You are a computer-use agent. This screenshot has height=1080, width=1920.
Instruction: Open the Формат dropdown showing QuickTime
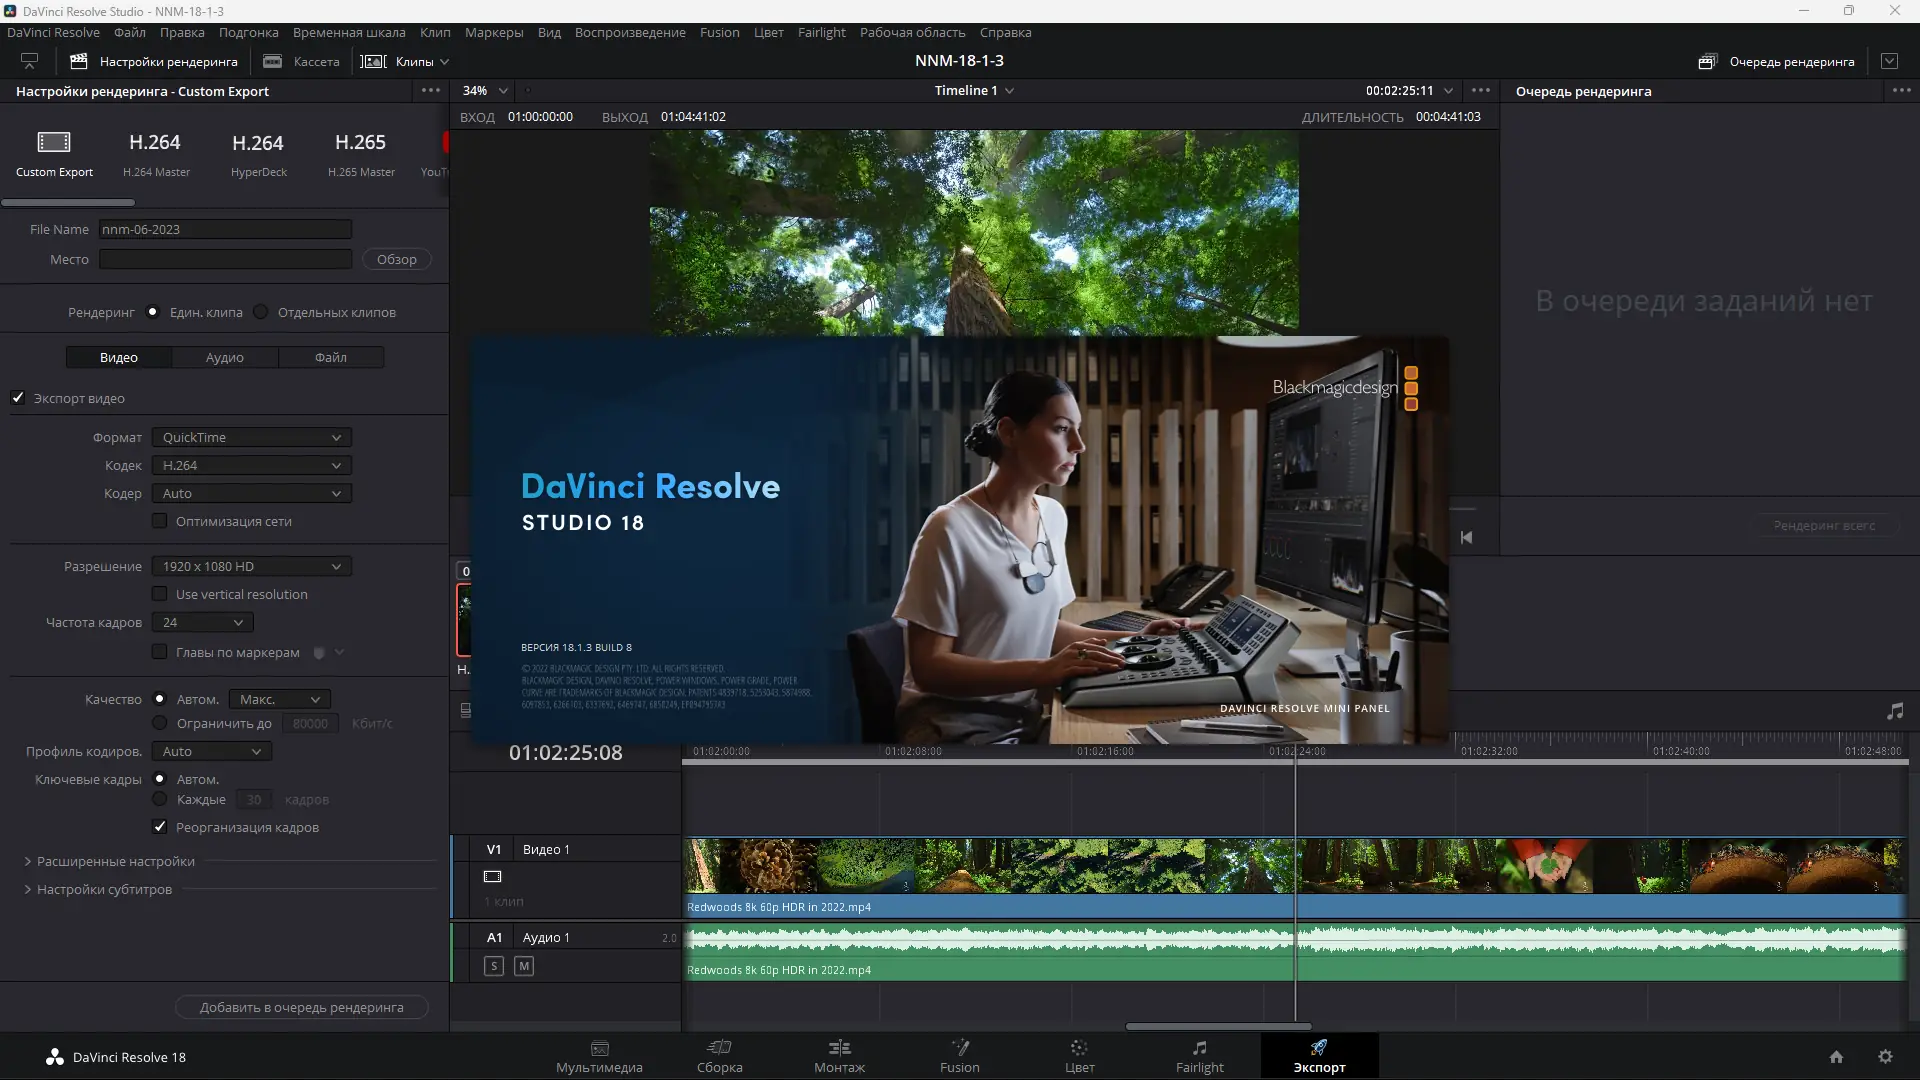pyautogui.click(x=250, y=437)
